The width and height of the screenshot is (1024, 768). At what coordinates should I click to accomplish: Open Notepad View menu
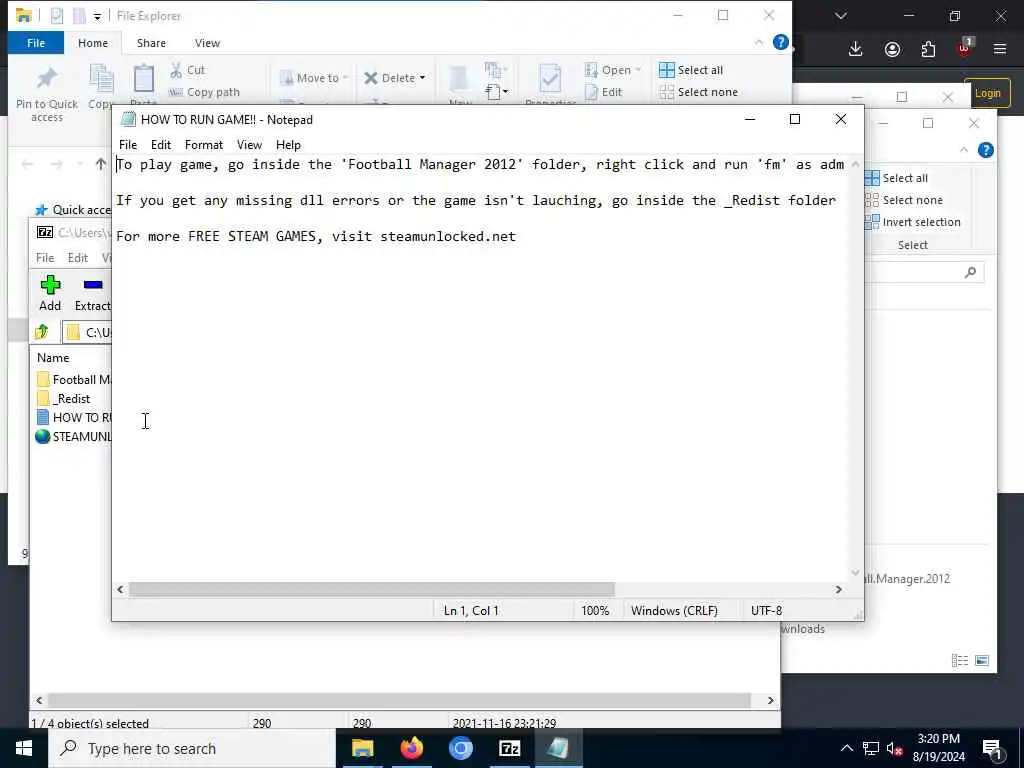pyautogui.click(x=249, y=145)
